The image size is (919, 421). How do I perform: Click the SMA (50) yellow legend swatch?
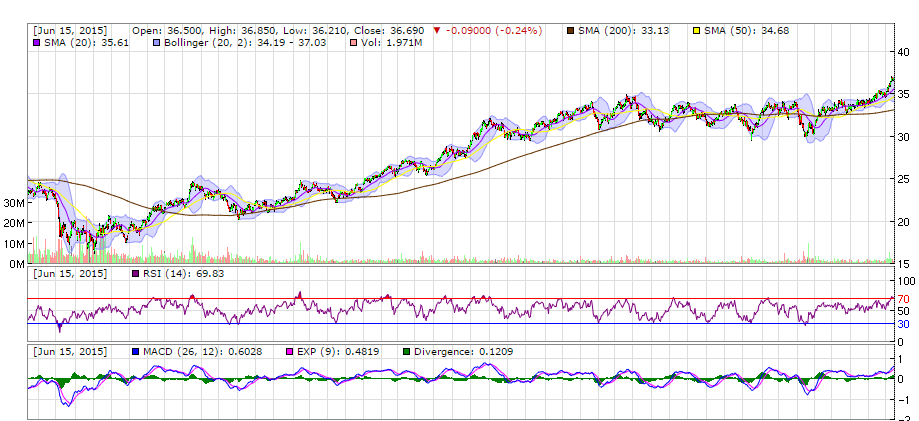point(696,30)
